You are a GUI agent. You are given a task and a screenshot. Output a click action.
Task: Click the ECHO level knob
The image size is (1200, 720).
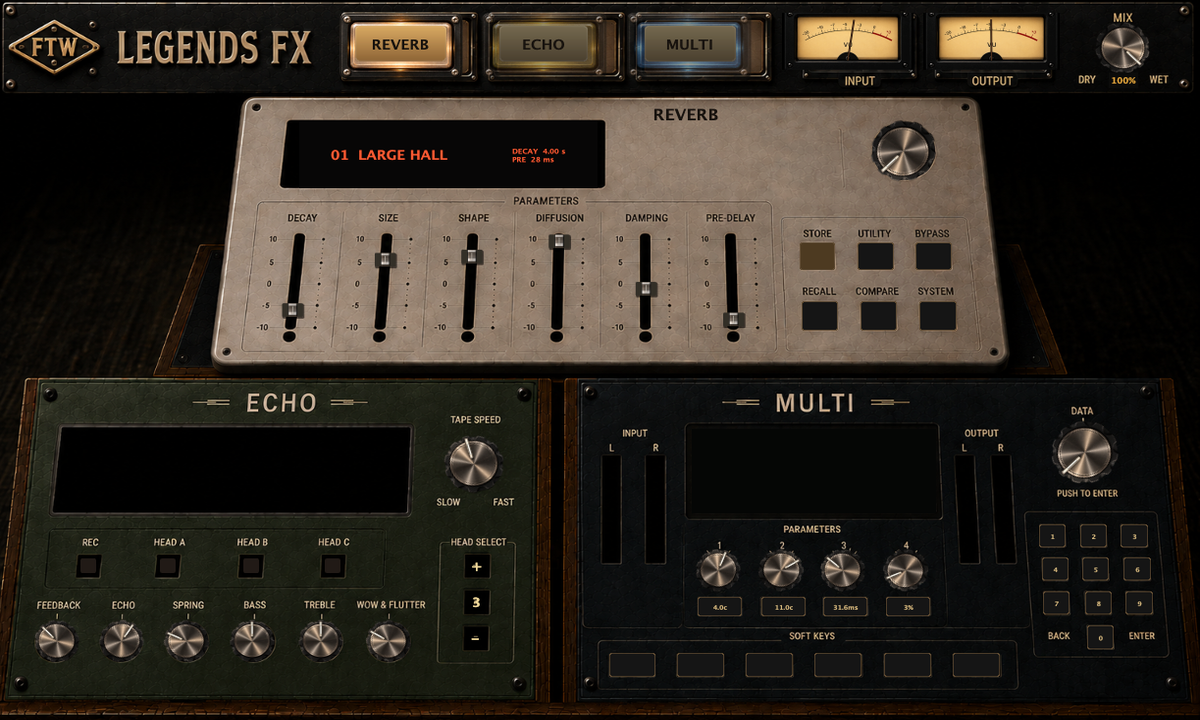[122, 641]
